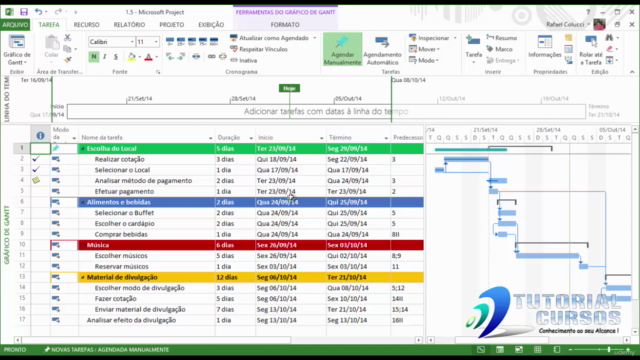This screenshot has height=360, width=640.
Task: Click the note icon on row 4
Action: 36,180
